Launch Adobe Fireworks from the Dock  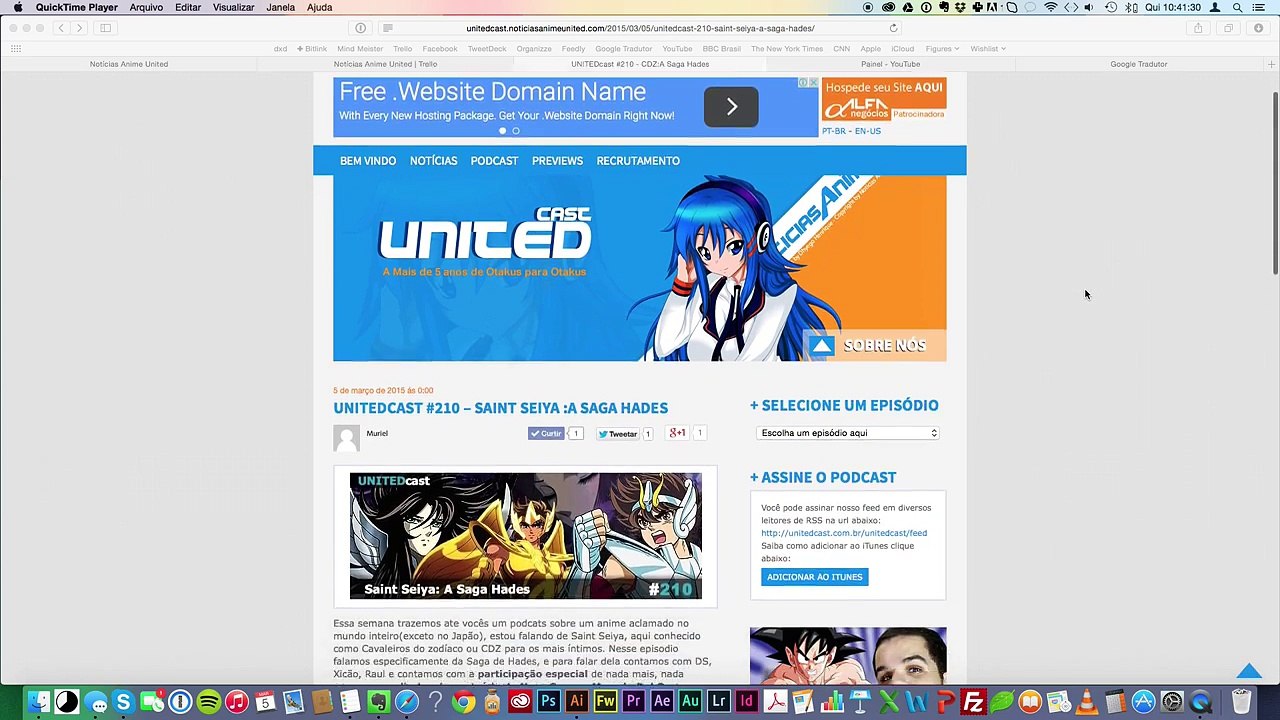605,702
